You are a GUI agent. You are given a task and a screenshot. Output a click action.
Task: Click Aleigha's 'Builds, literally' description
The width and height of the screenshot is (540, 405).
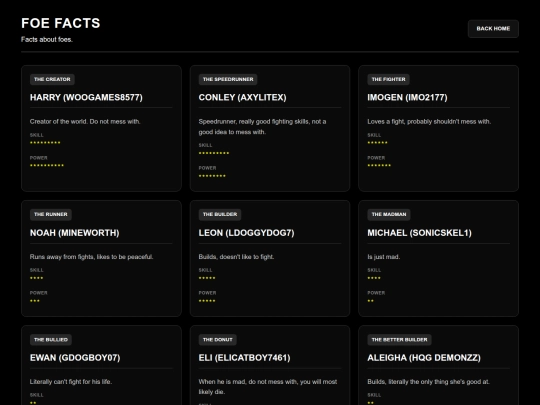click(428, 382)
